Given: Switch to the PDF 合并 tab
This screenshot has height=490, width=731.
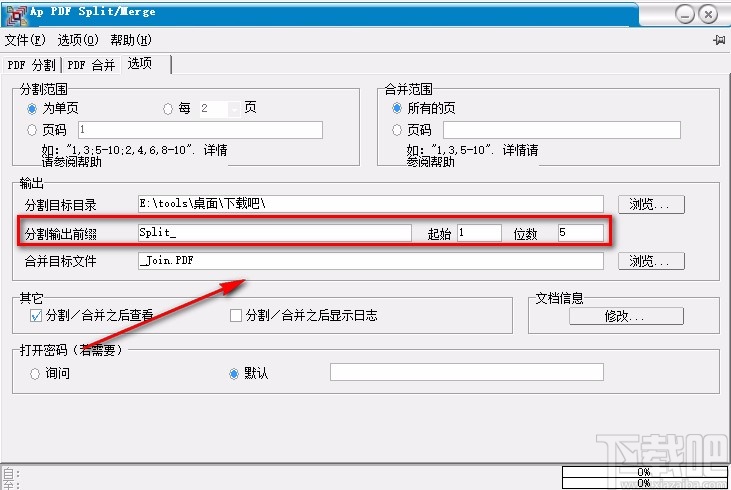Looking at the screenshot, I should pyautogui.click(x=91, y=65).
